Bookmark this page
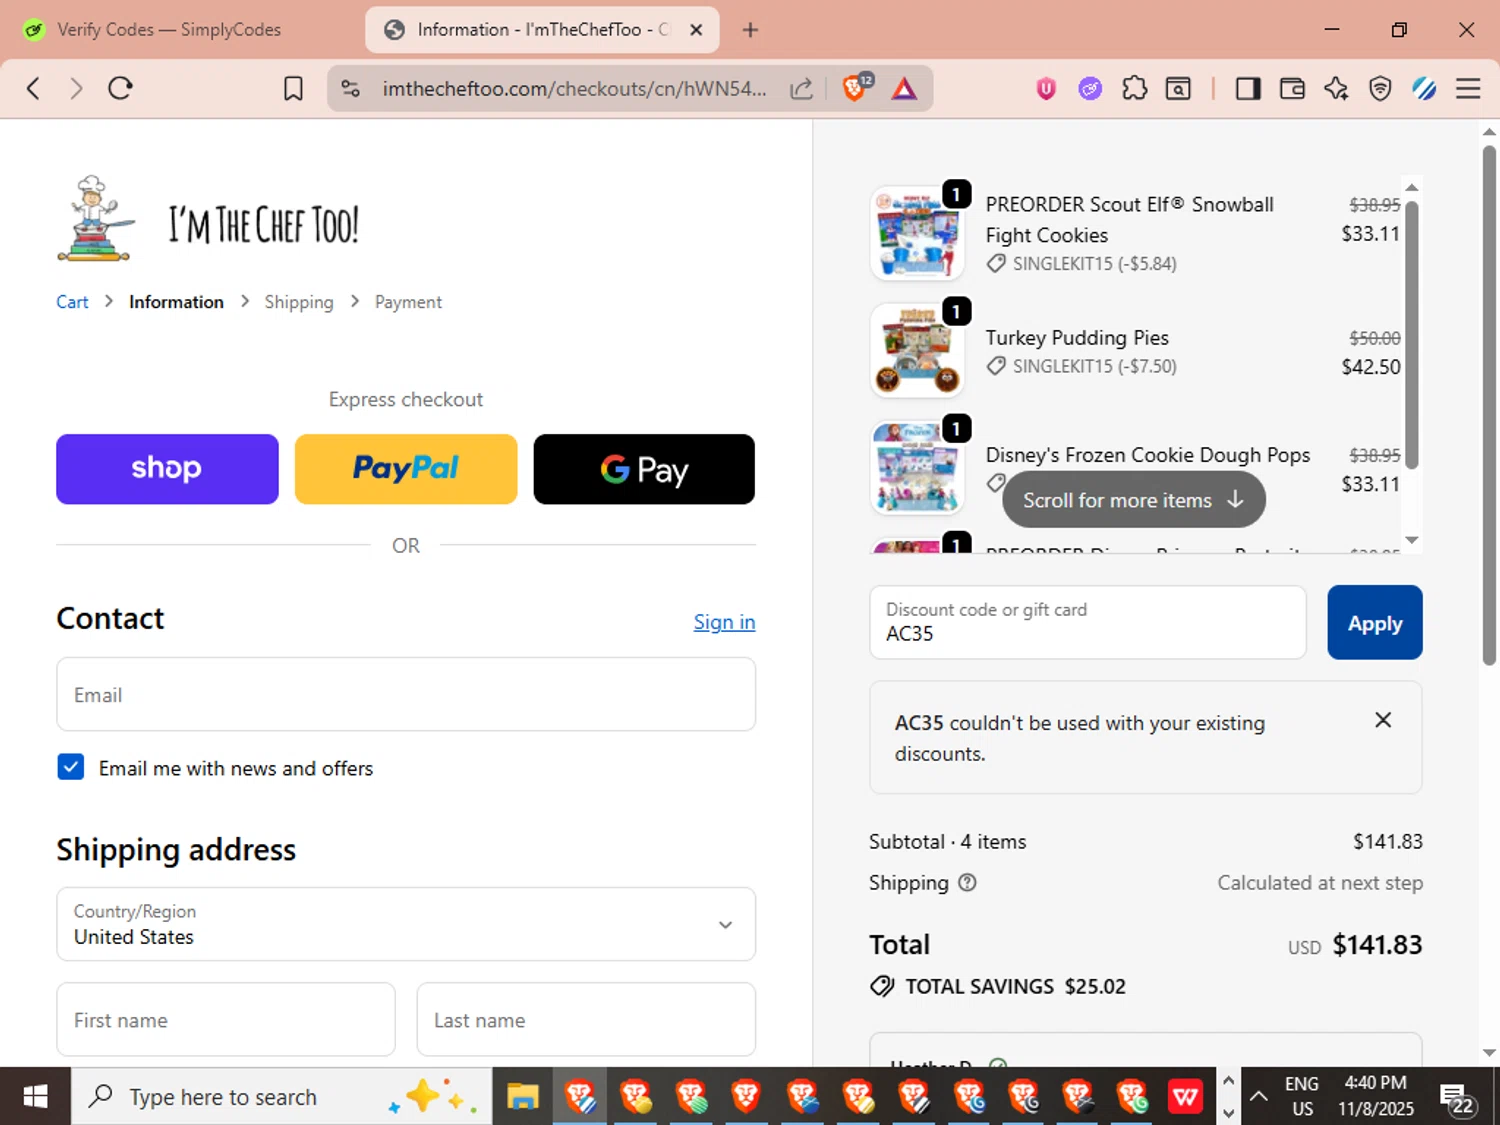 coord(293,89)
